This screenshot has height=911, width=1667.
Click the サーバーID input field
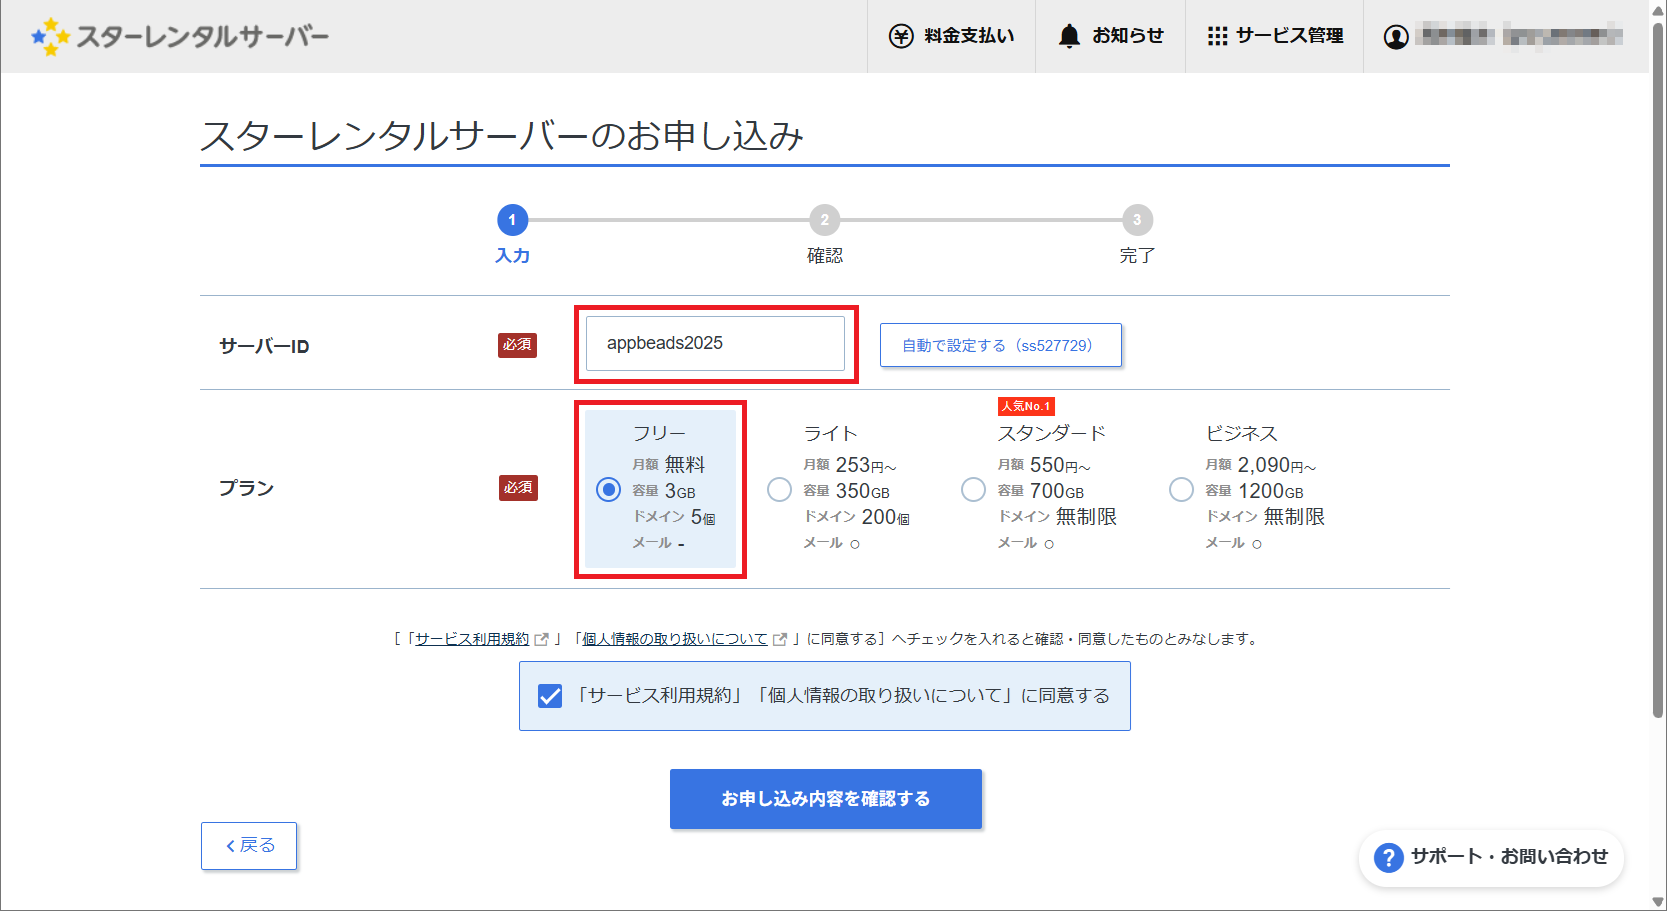(716, 343)
